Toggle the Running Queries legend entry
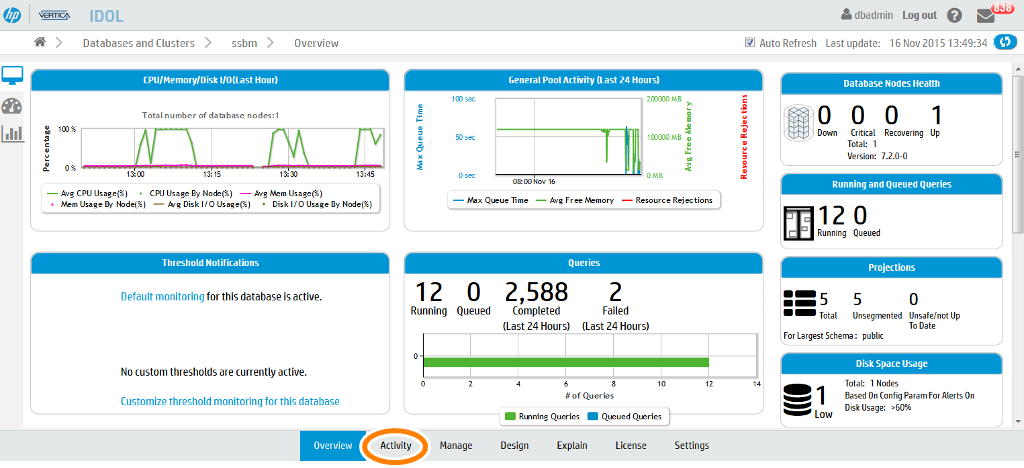This screenshot has width=1024, height=468. click(539, 417)
